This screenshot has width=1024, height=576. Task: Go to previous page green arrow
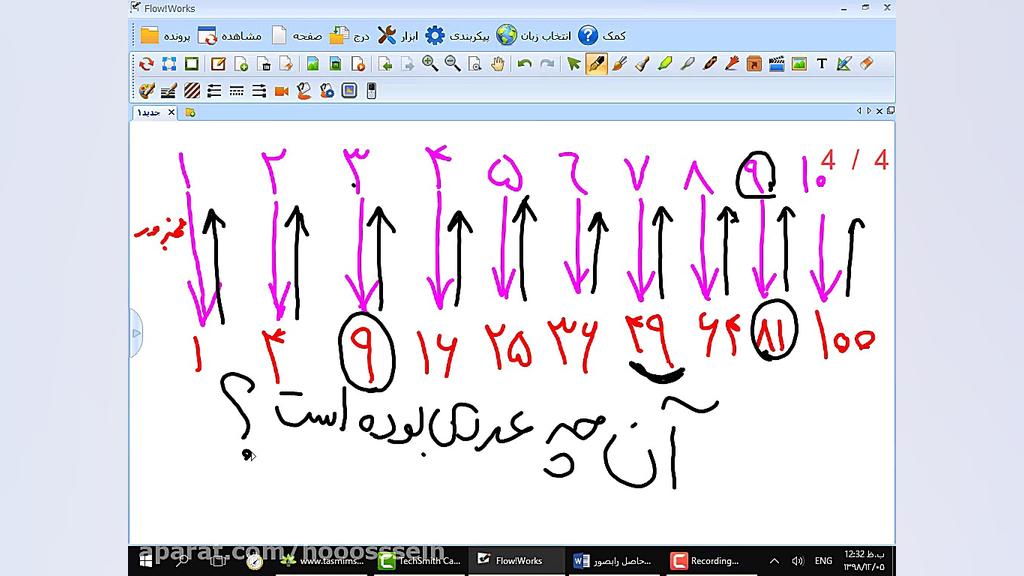point(385,64)
